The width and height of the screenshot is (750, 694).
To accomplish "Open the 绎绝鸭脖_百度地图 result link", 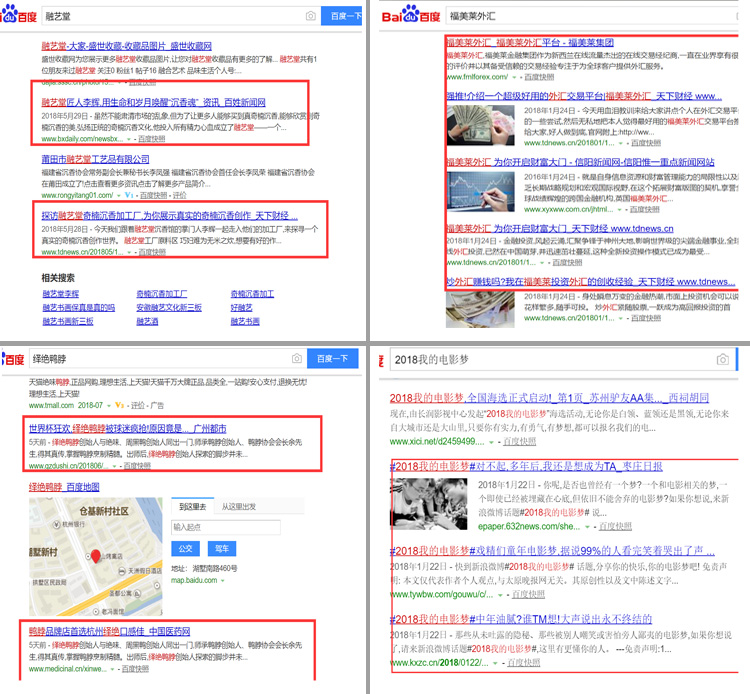I will [x=64, y=487].
